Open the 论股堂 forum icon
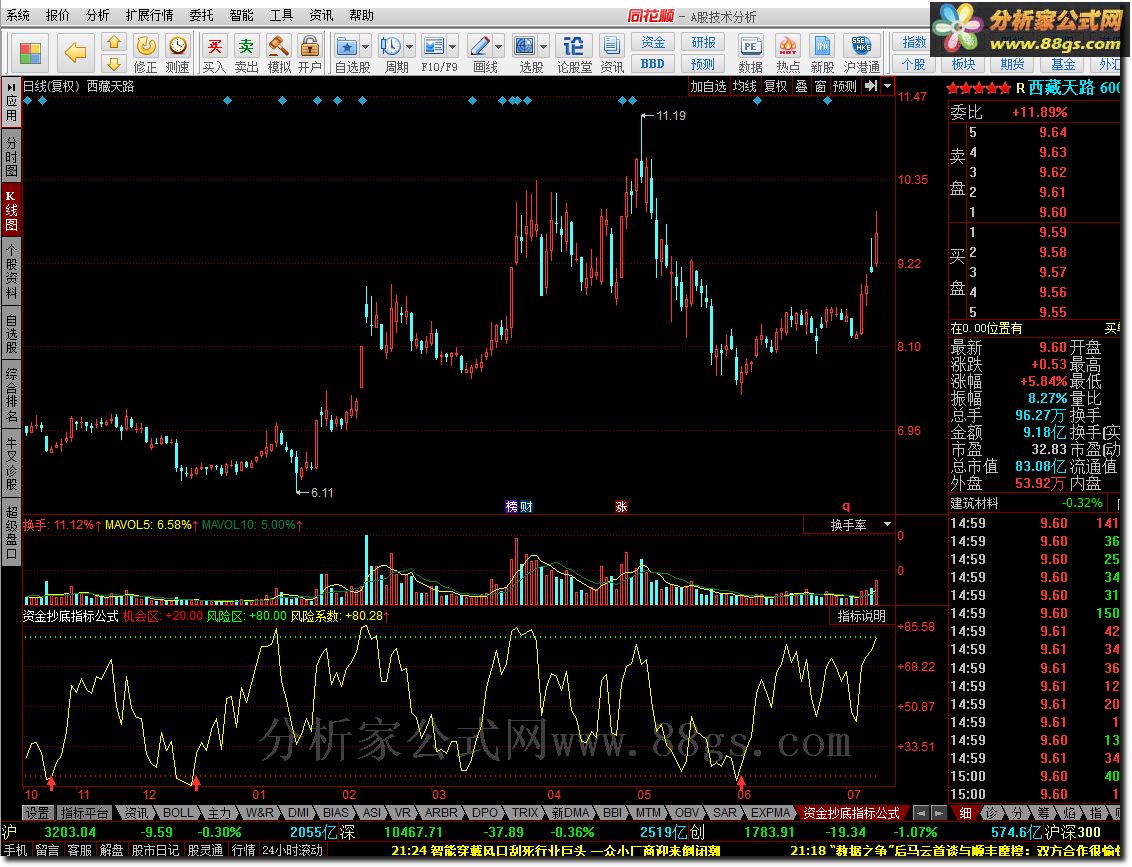 (x=574, y=53)
